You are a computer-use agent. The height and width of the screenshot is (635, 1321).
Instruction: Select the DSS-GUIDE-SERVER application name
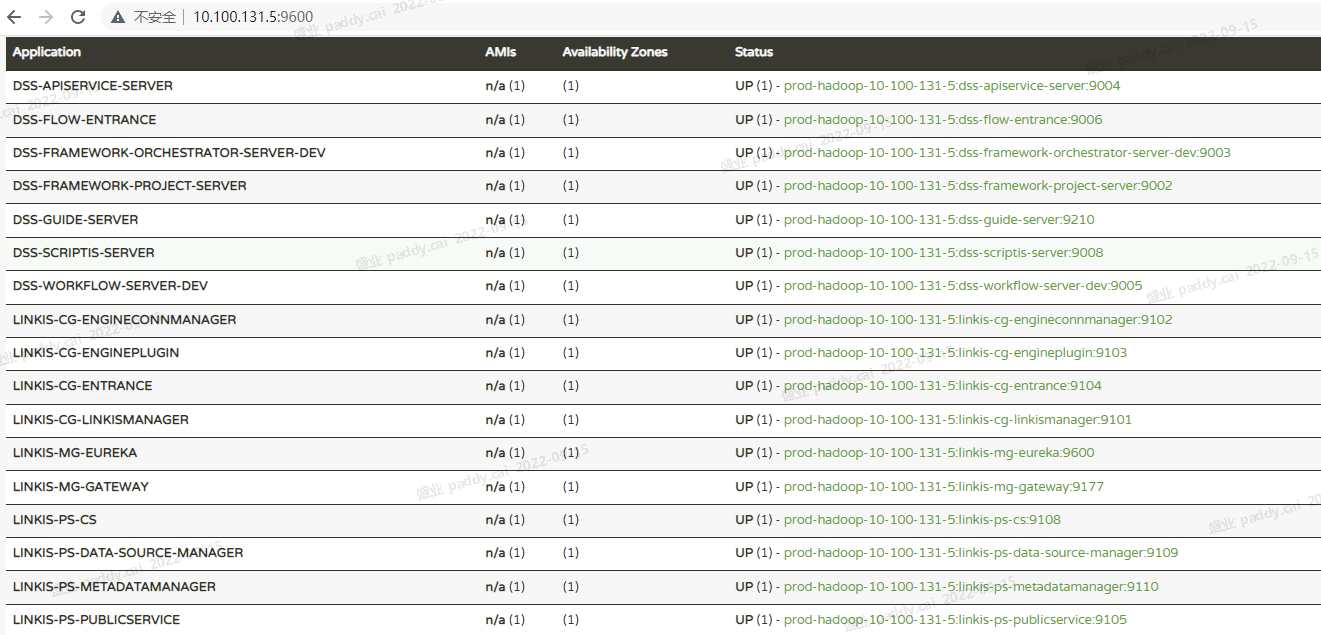pos(76,220)
